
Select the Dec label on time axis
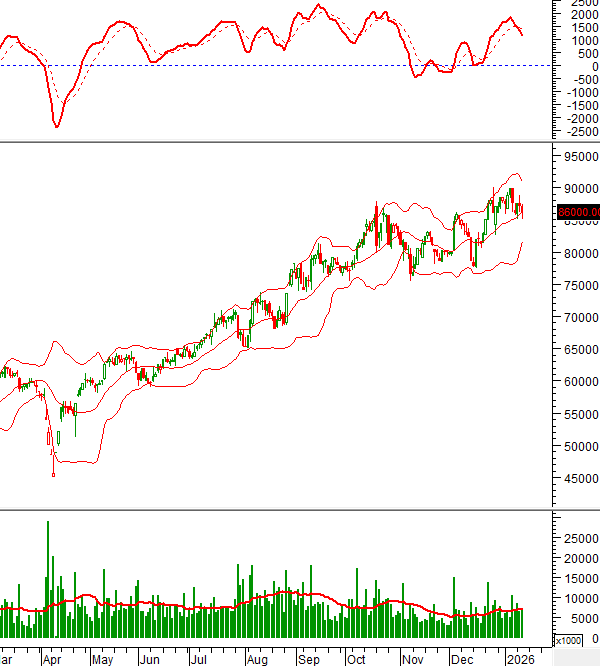click(462, 660)
